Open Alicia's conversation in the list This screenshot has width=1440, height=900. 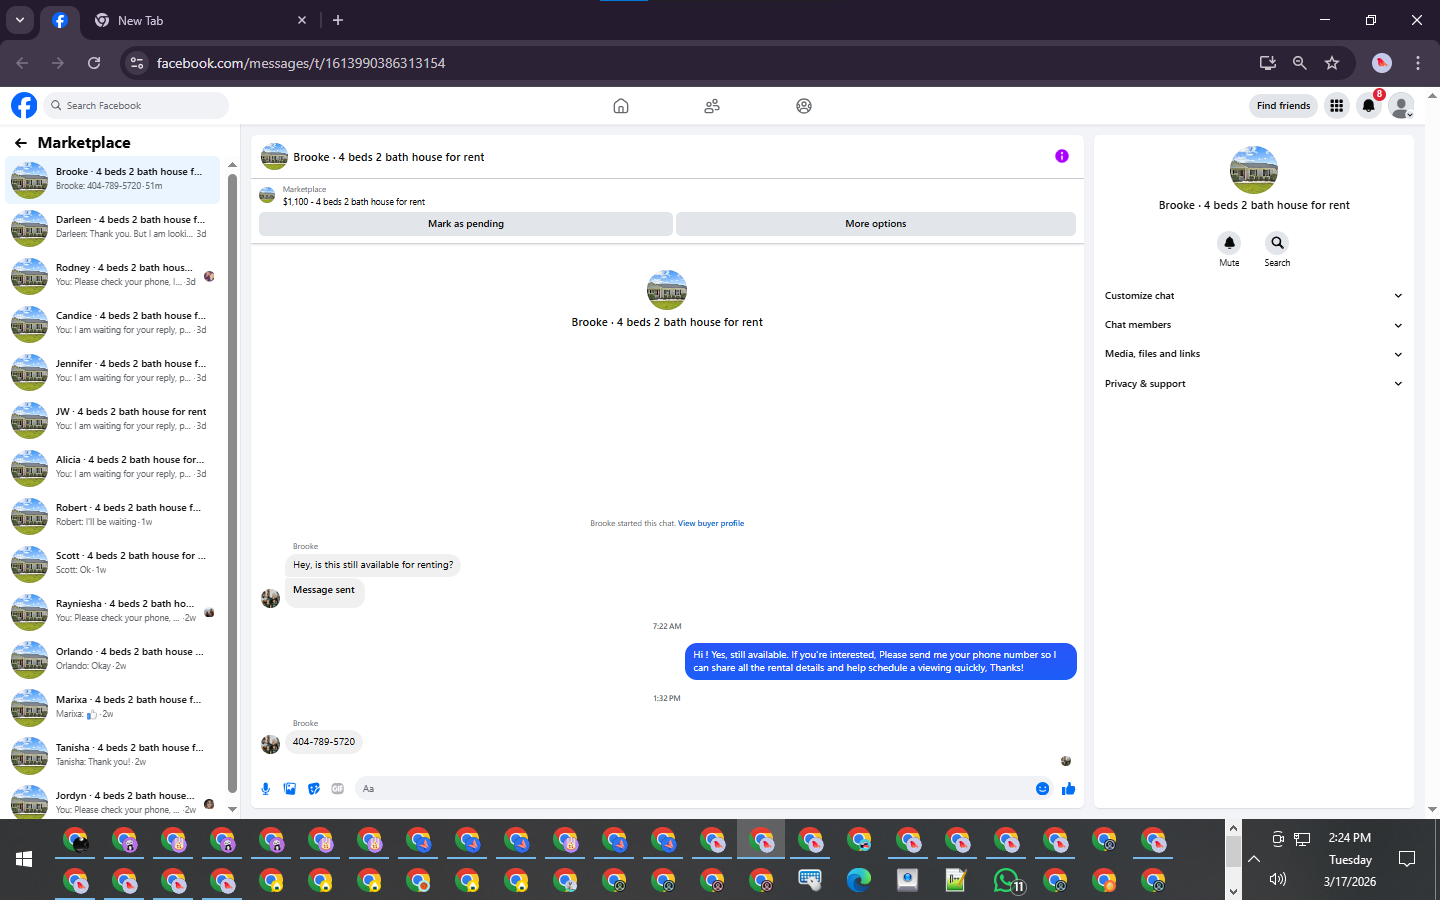point(113,467)
